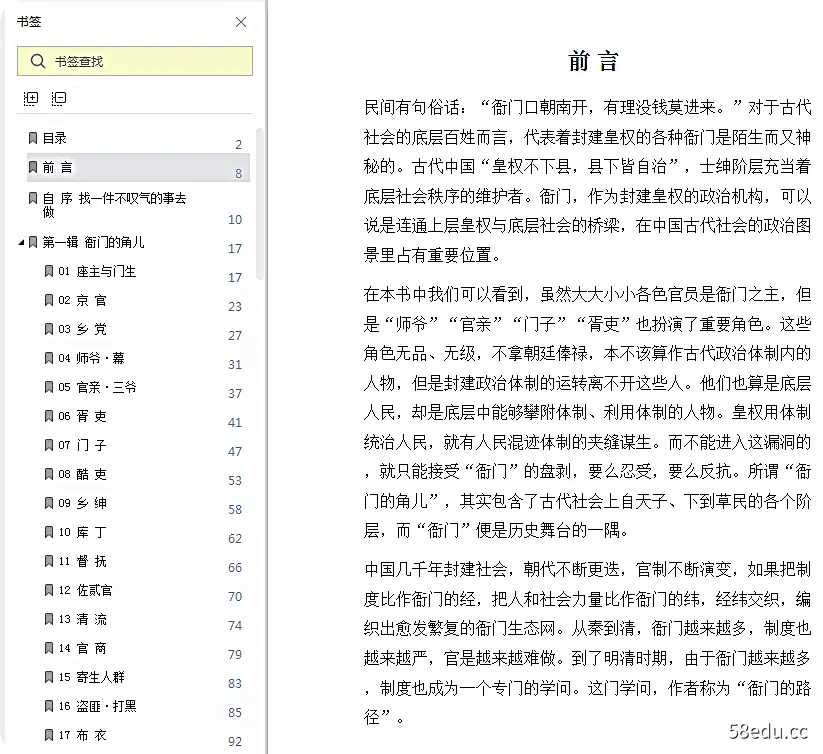The height and width of the screenshot is (754, 823).
Task: Expand all bookmarks icon
Action: click(x=31, y=98)
